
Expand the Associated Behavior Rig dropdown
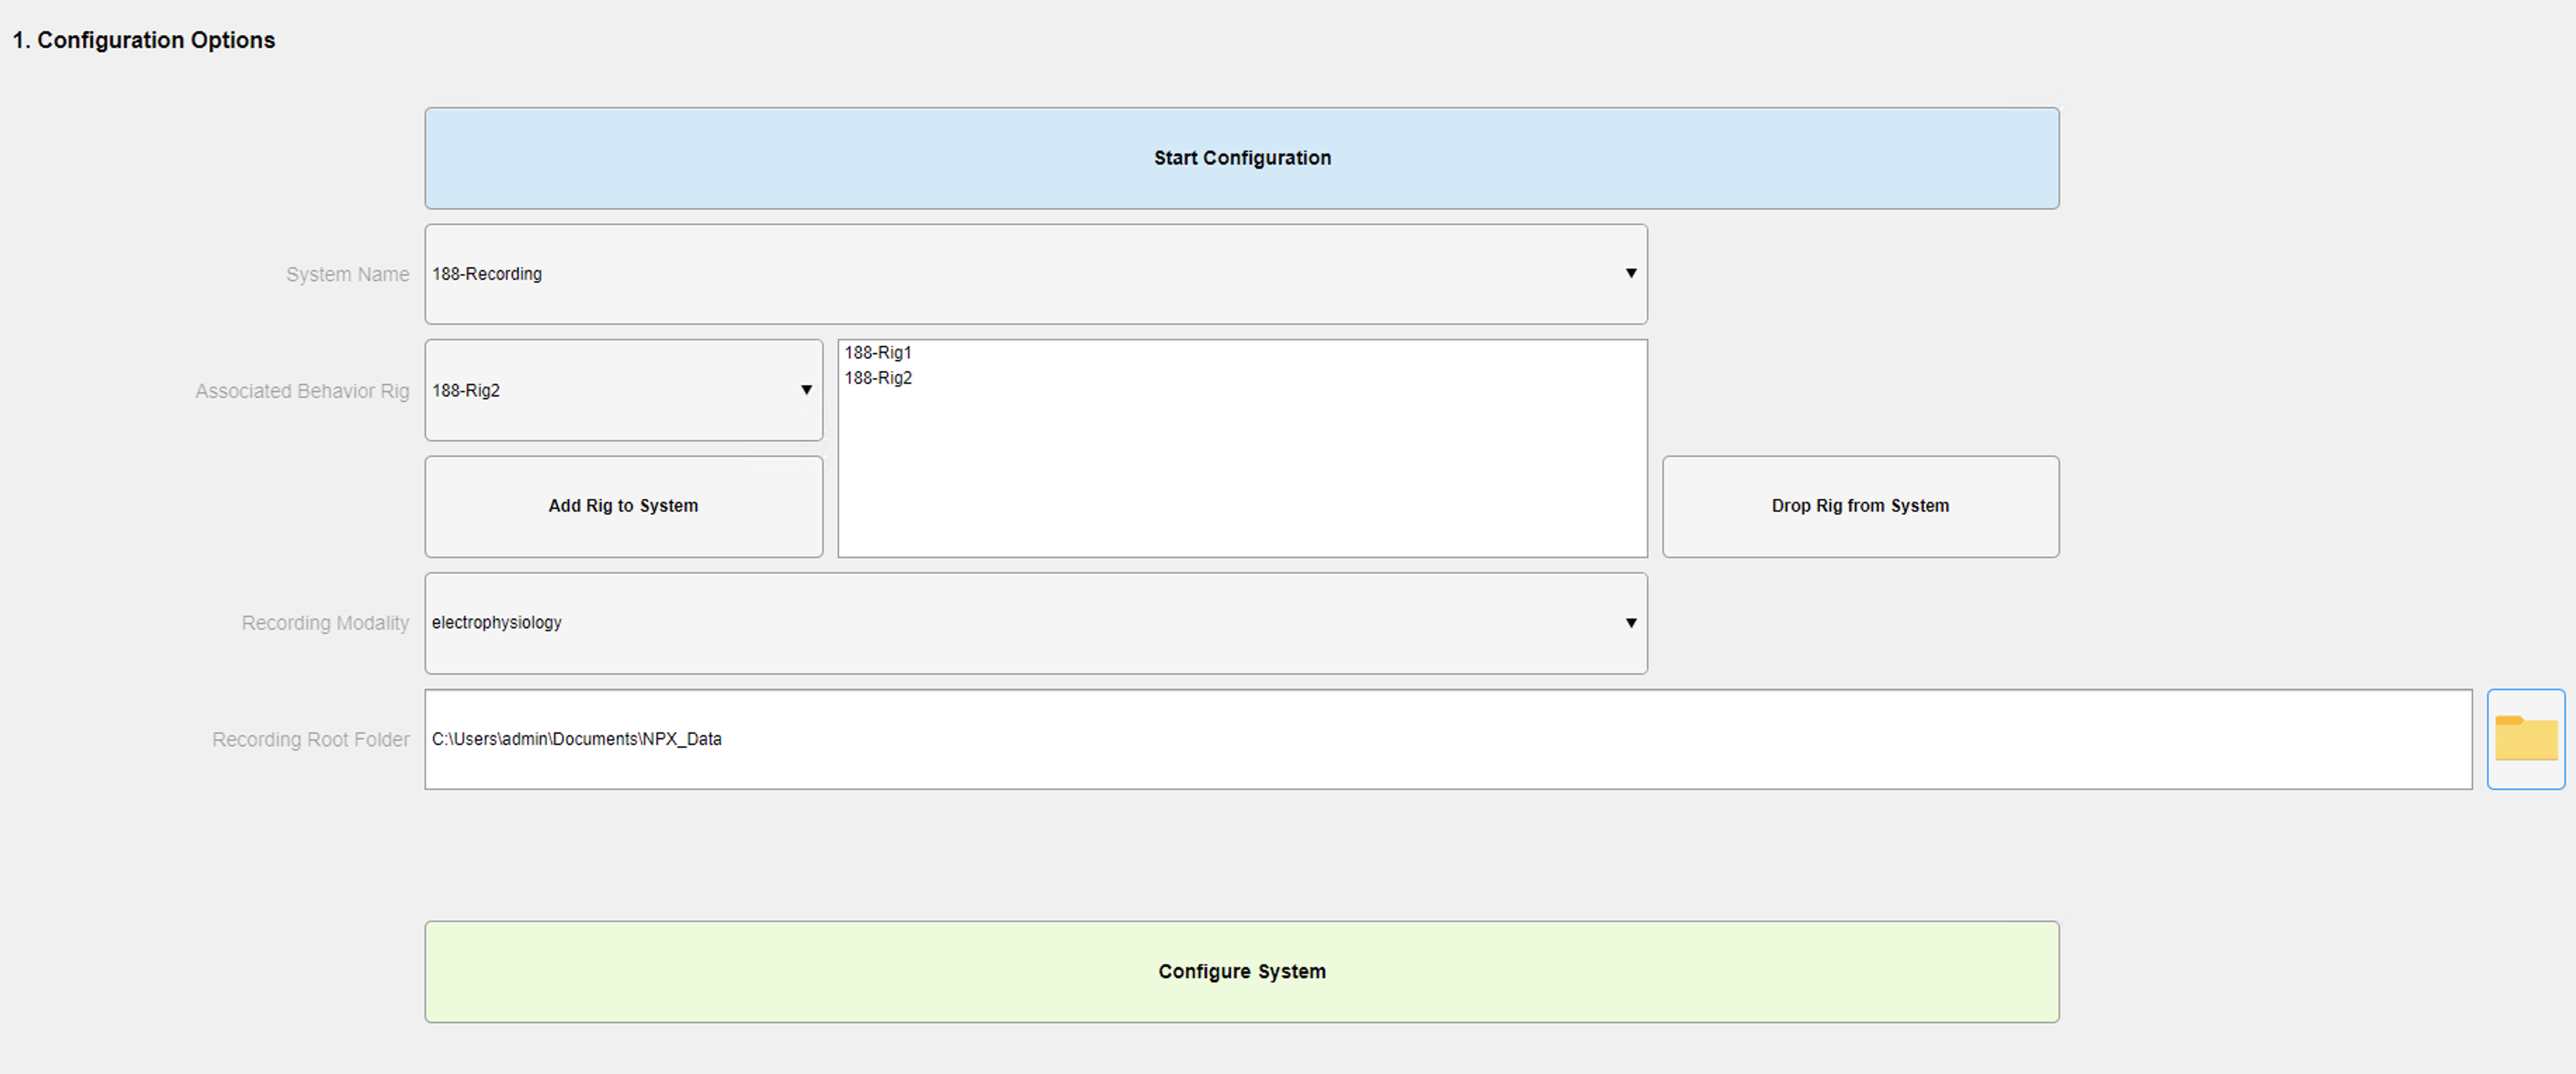(x=624, y=390)
